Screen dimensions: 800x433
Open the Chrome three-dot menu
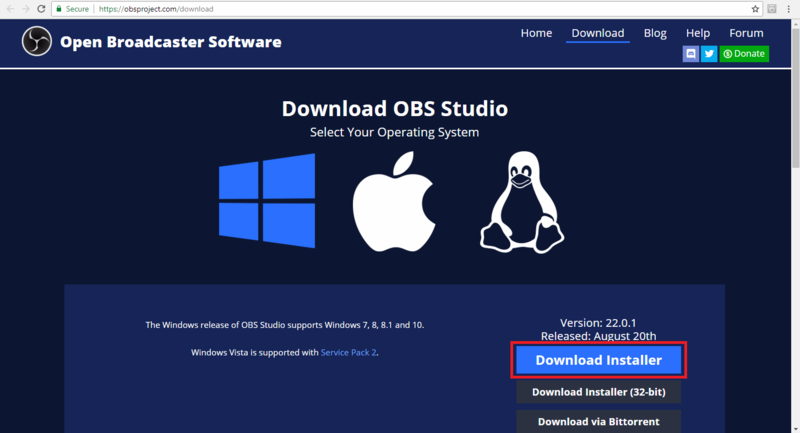788,9
